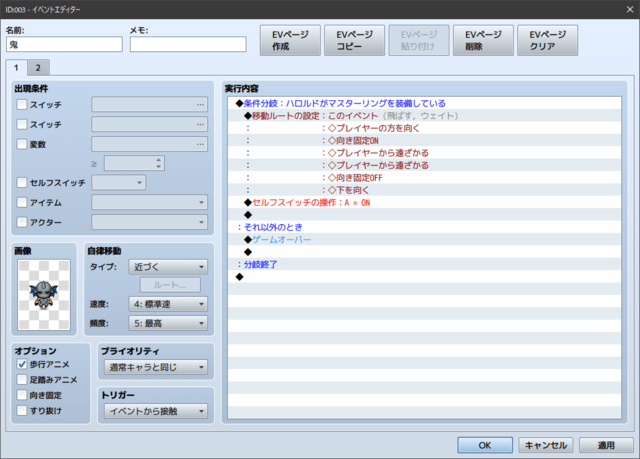Open the アクター condition dropdown
Image resolution: width=640 pixels, height=459 pixels.
[x=149, y=222]
